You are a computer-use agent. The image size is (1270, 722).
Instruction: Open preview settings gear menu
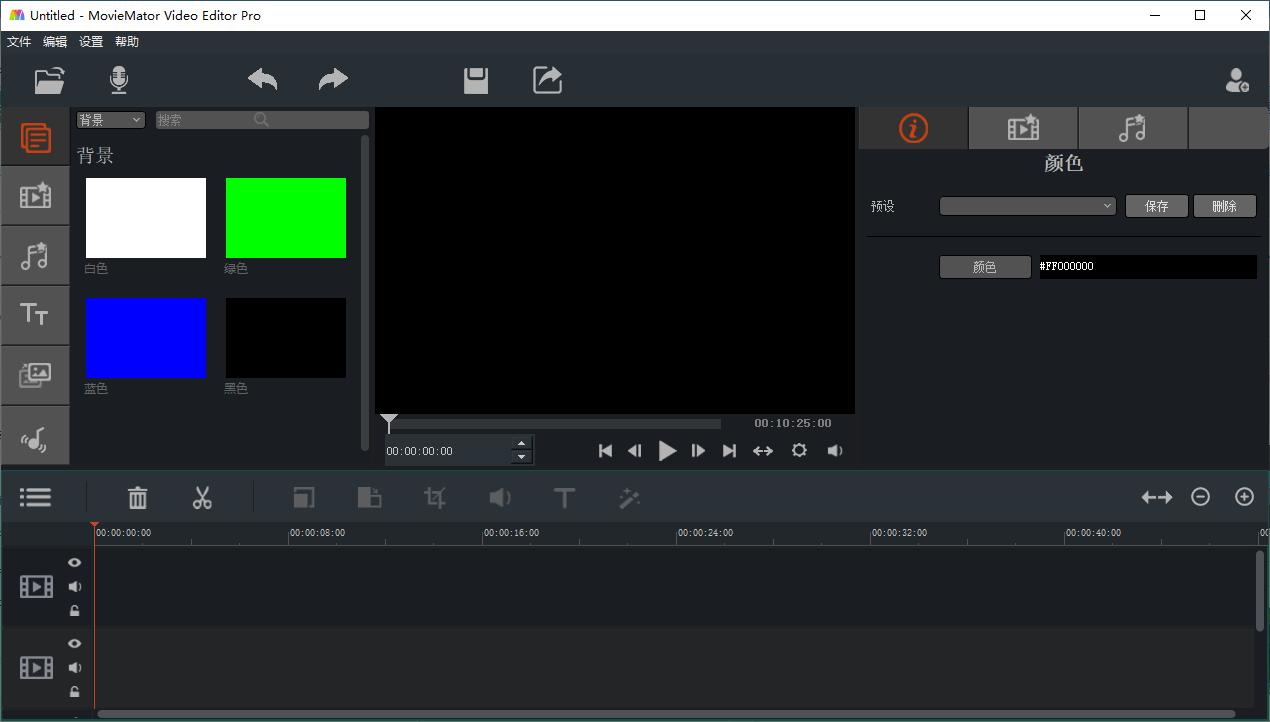point(799,451)
